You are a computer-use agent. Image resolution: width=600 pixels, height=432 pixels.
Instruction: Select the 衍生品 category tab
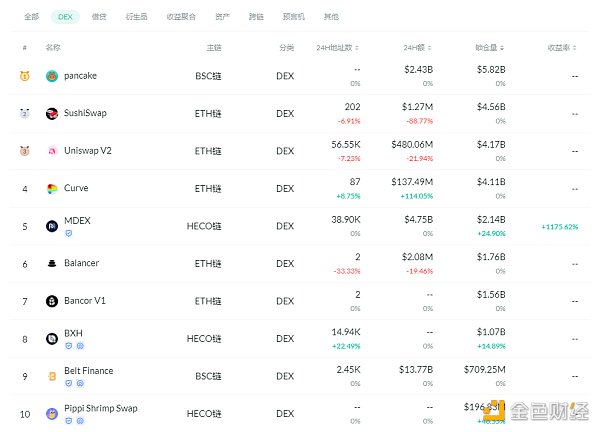coord(135,17)
